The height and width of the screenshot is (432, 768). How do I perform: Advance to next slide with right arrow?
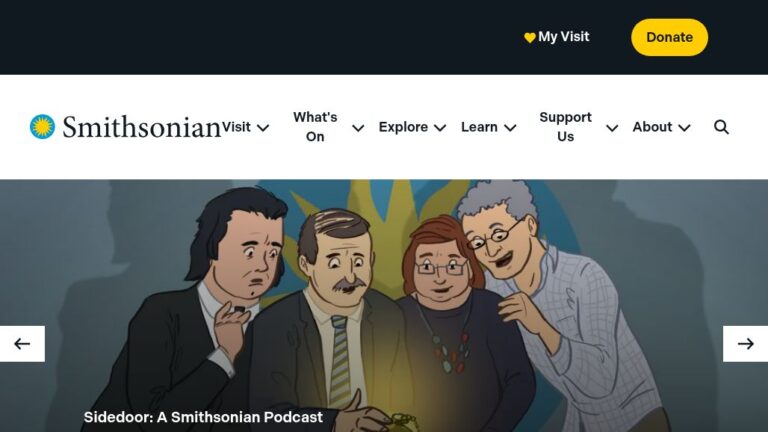pyautogui.click(x=745, y=344)
